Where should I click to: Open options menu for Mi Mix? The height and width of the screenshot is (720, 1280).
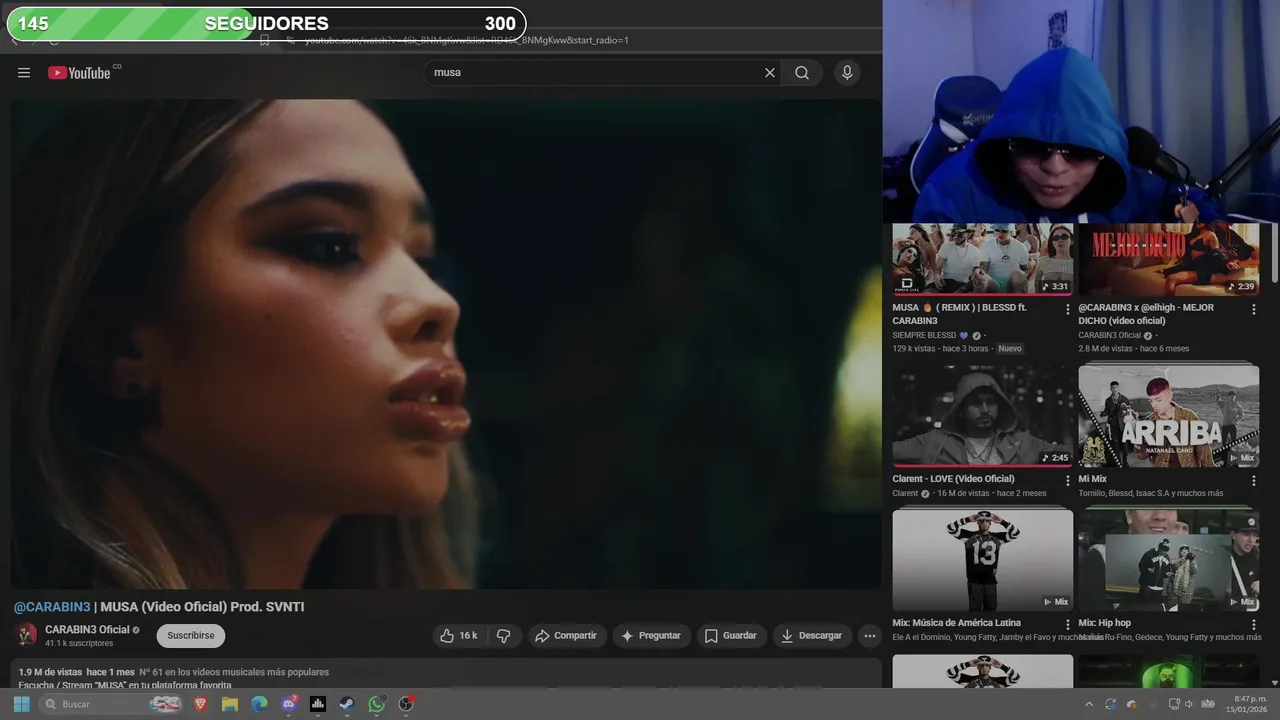click(x=1254, y=480)
